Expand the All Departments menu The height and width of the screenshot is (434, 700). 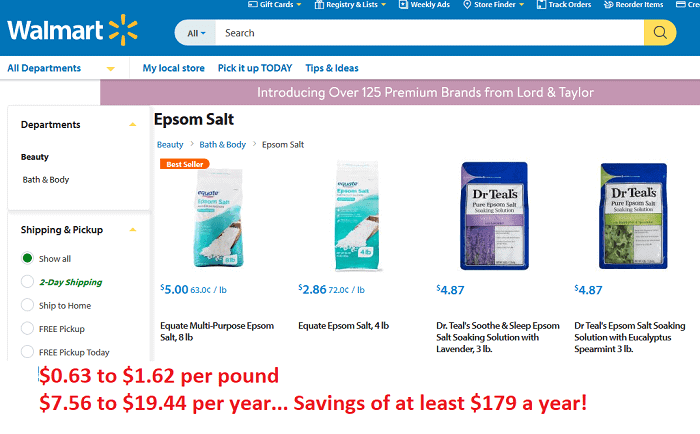(60, 68)
